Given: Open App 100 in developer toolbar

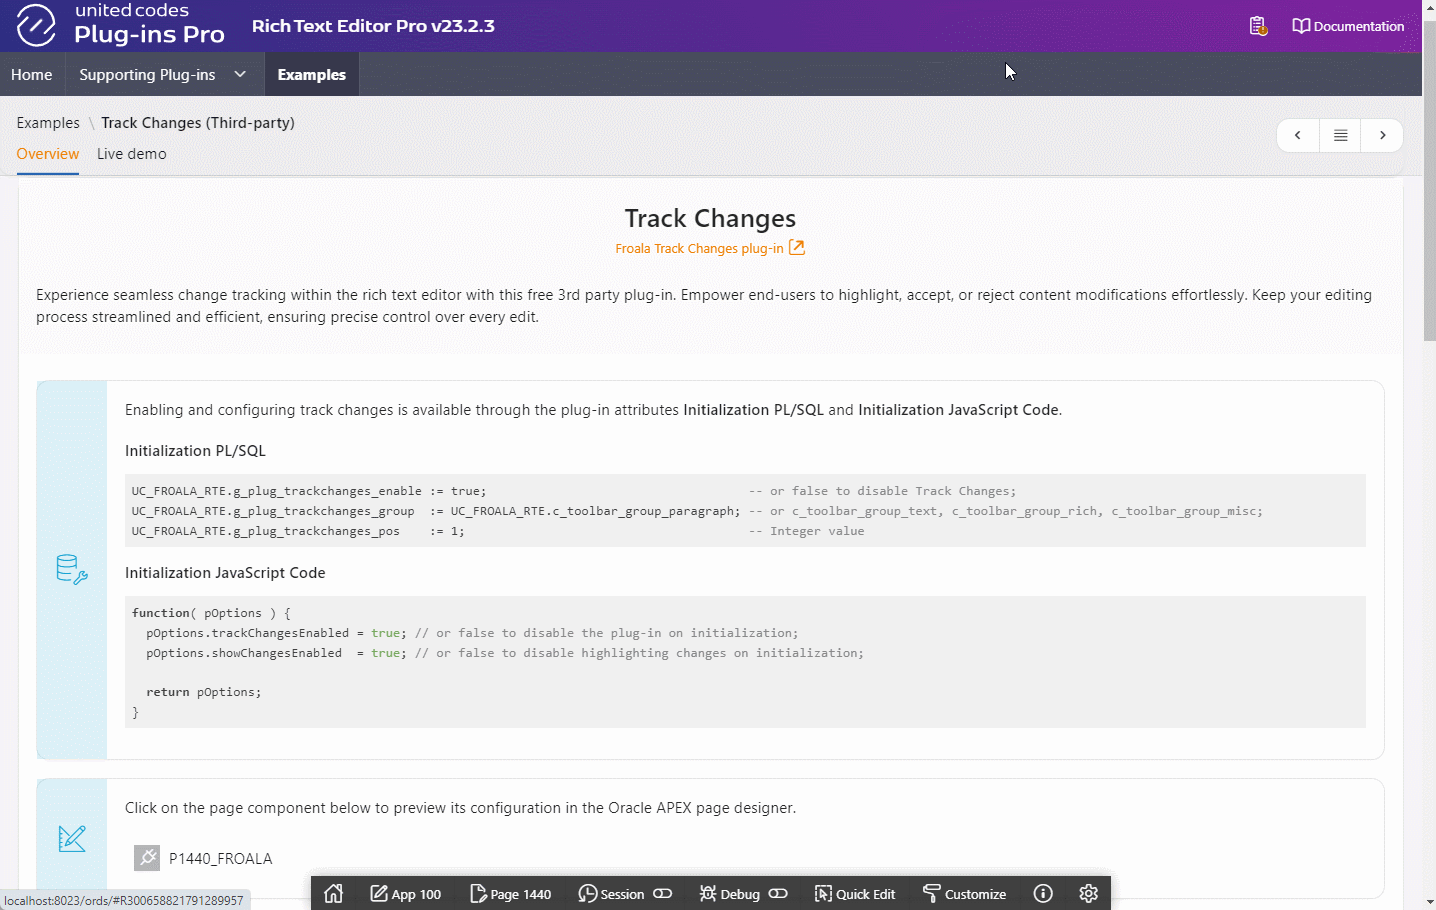Looking at the screenshot, I should pos(406,894).
